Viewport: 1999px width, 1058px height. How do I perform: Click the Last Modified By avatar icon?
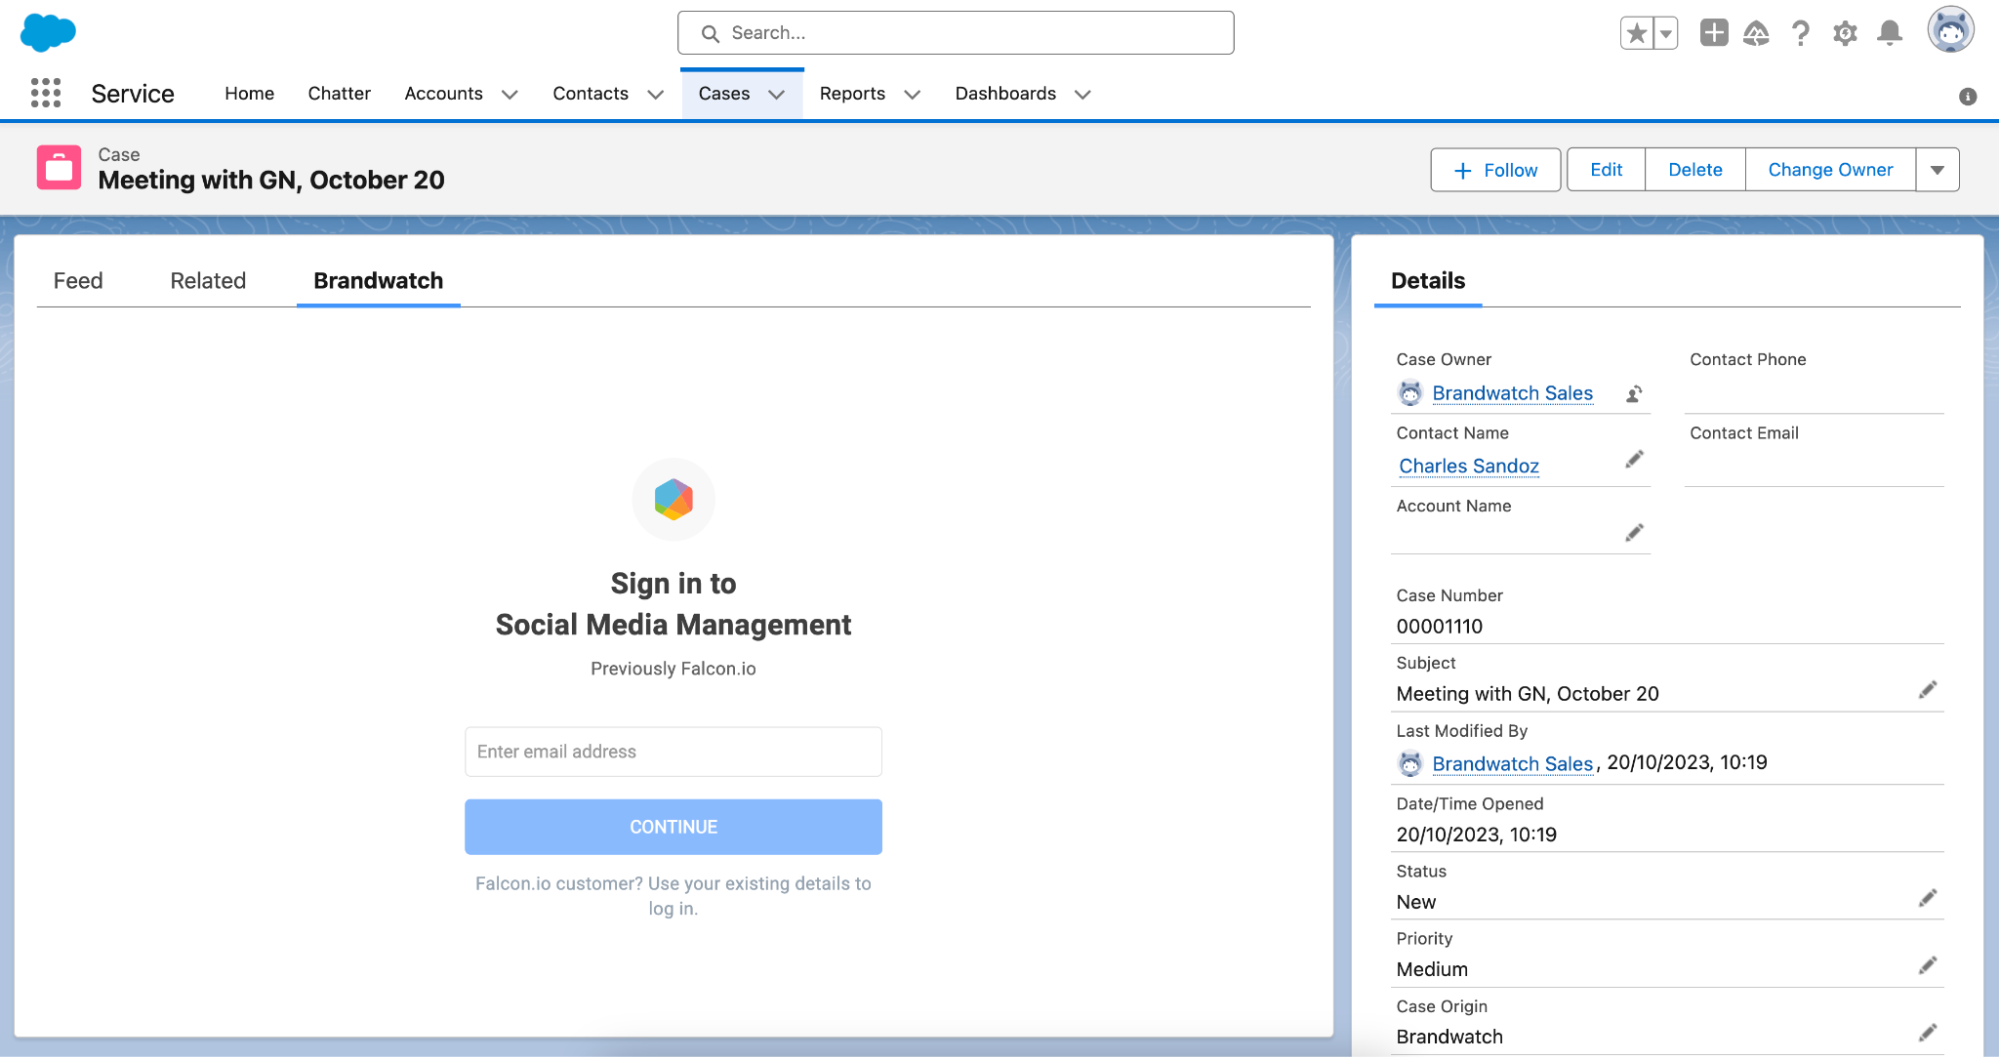click(x=1410, y=764)
